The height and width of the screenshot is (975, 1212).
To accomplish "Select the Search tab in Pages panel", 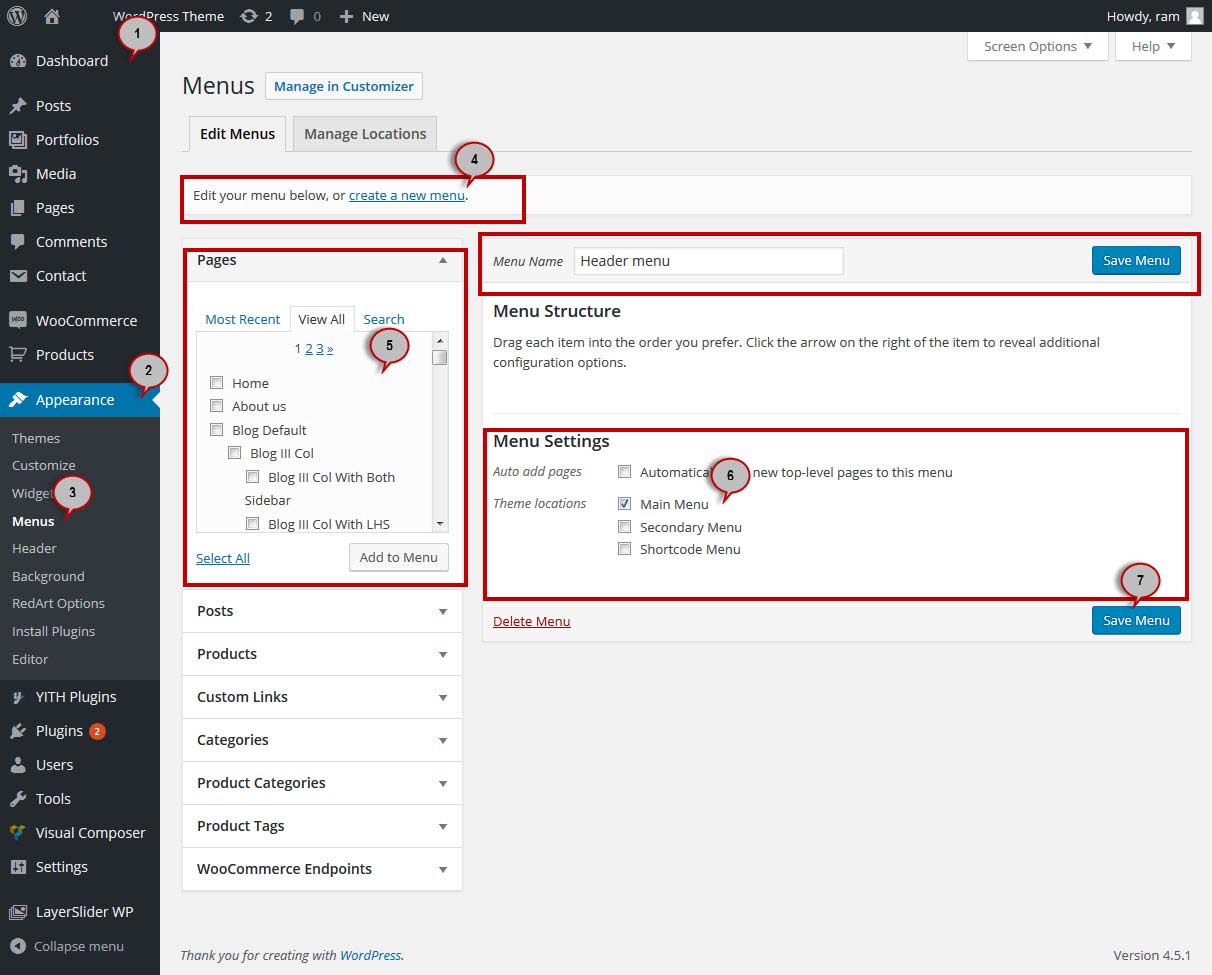I will [384, 319].
